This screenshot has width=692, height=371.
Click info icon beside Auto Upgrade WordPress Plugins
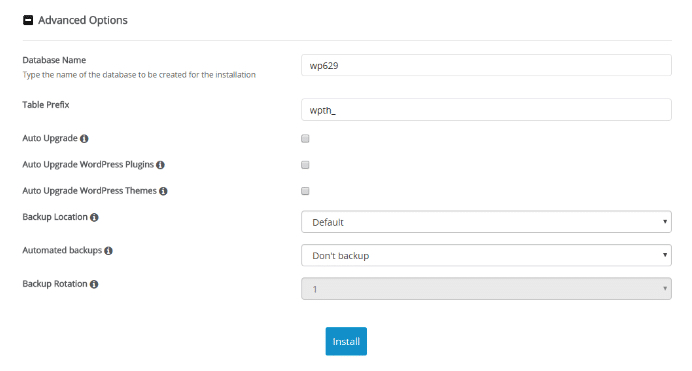click(160, 165)
